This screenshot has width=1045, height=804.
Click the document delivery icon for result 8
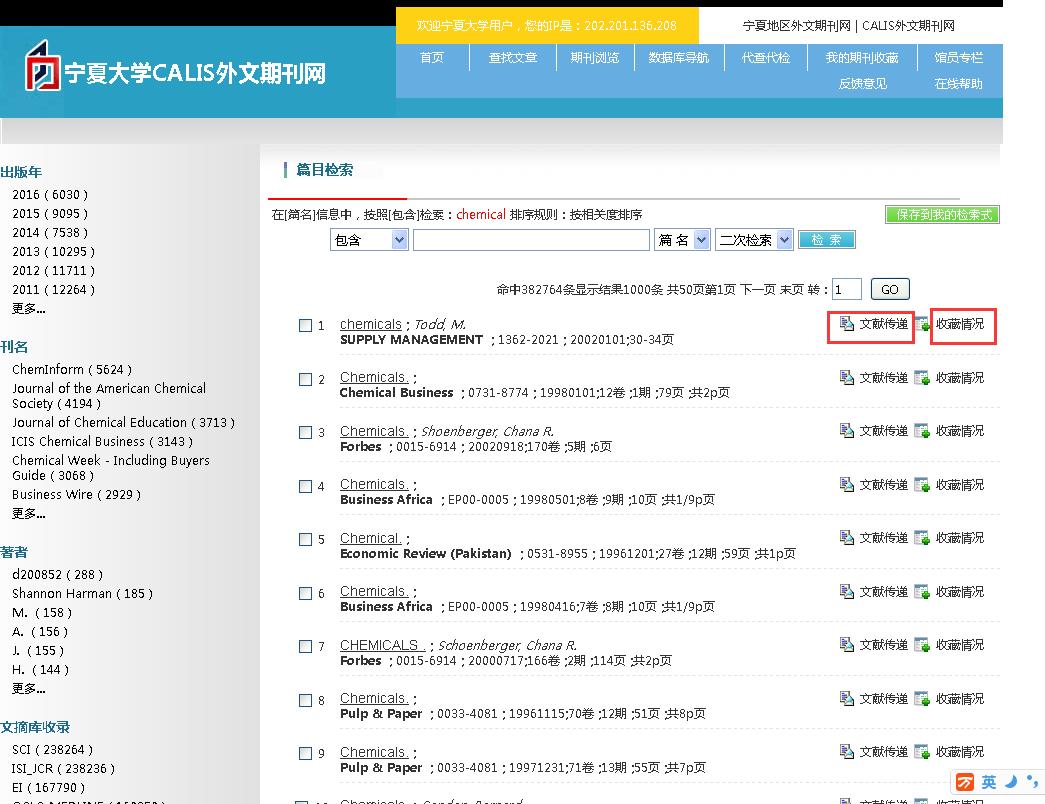coord(846,699)
